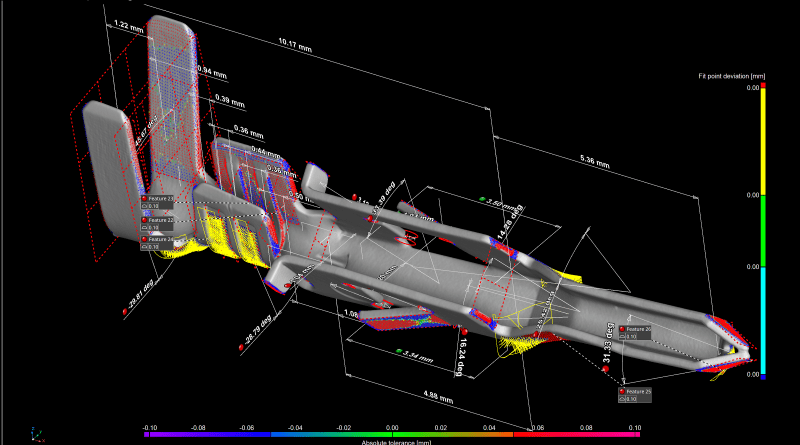Click the red indicator above 16.24 deg
The width and height of the screenshot is (800, 445).
click(464, 332)
